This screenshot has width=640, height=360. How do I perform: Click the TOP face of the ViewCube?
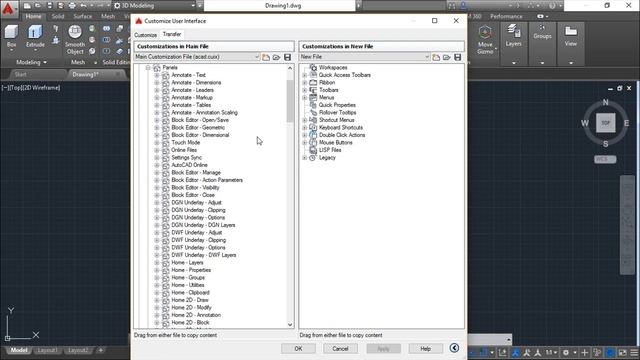[x=605, y=123]
